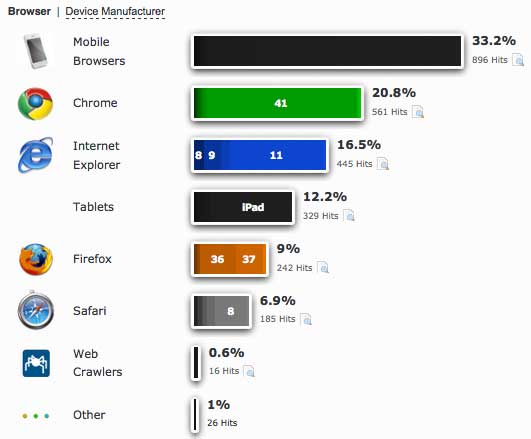The height and width of the screenshot is (439, 531).
Task: Click the green Chrome 41 bar
Action: click(x=278, y=103)
